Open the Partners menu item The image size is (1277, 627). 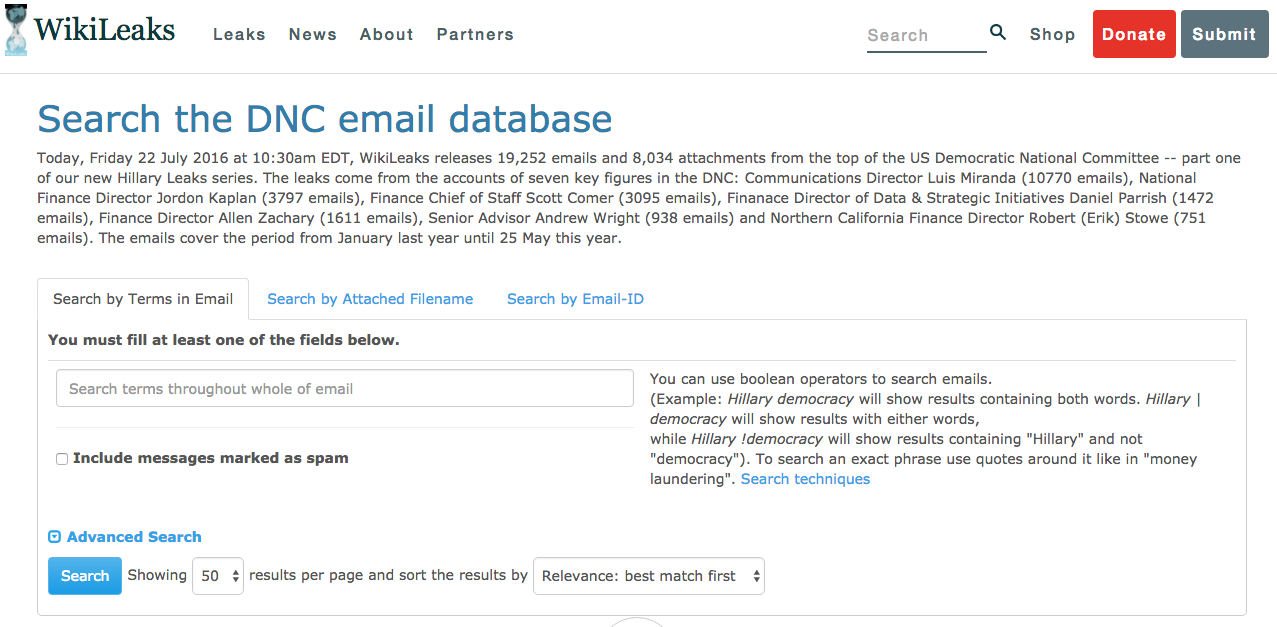click(475, 34)
